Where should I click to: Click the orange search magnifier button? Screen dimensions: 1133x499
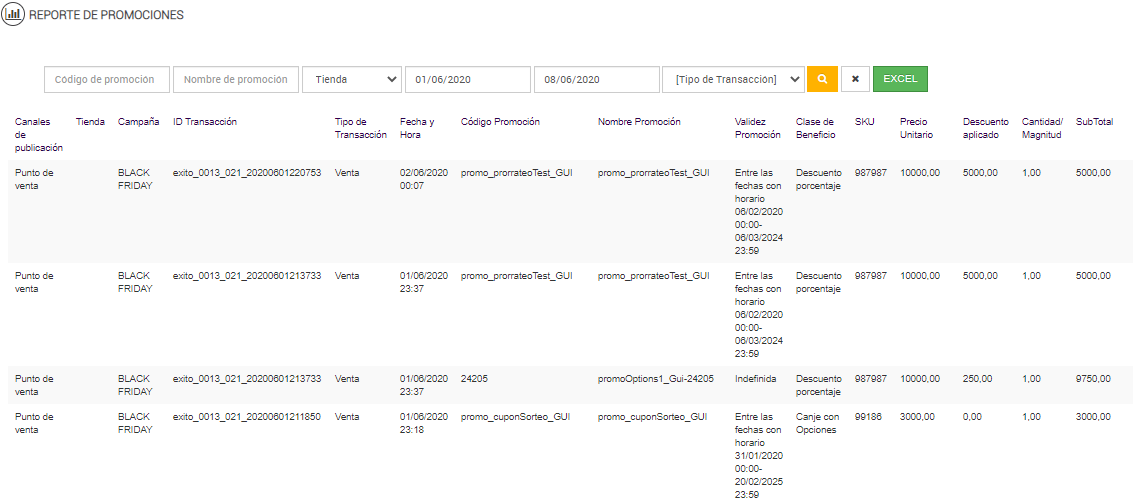[x=822, y=79]
